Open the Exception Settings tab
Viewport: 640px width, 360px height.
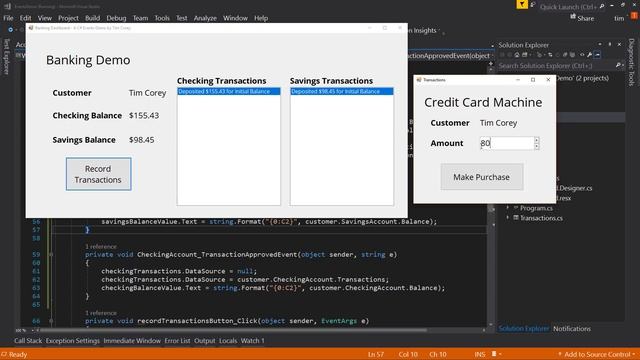pos(73,340)
